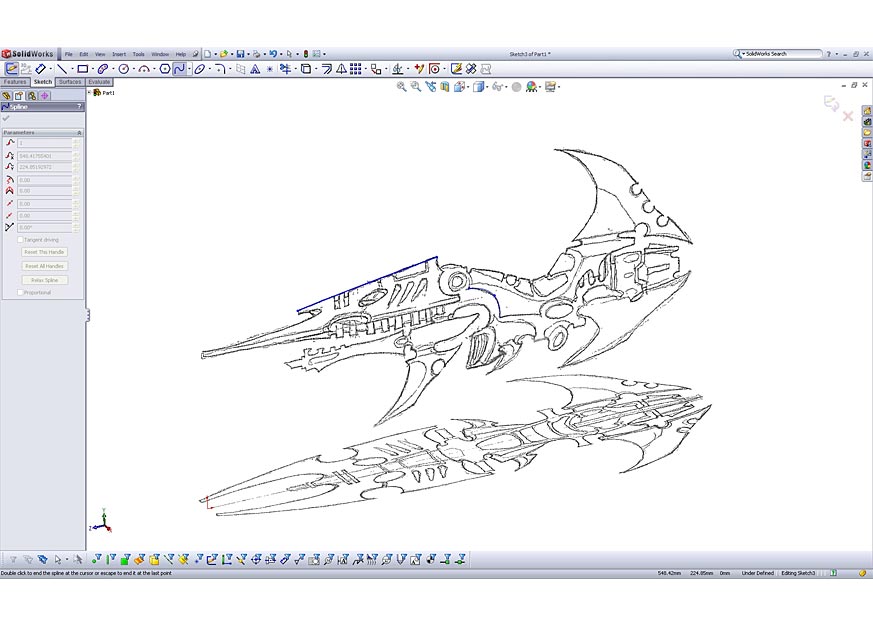
Task: Toggle the Tangent driving checkbox
Action: (x=21, y=239)
